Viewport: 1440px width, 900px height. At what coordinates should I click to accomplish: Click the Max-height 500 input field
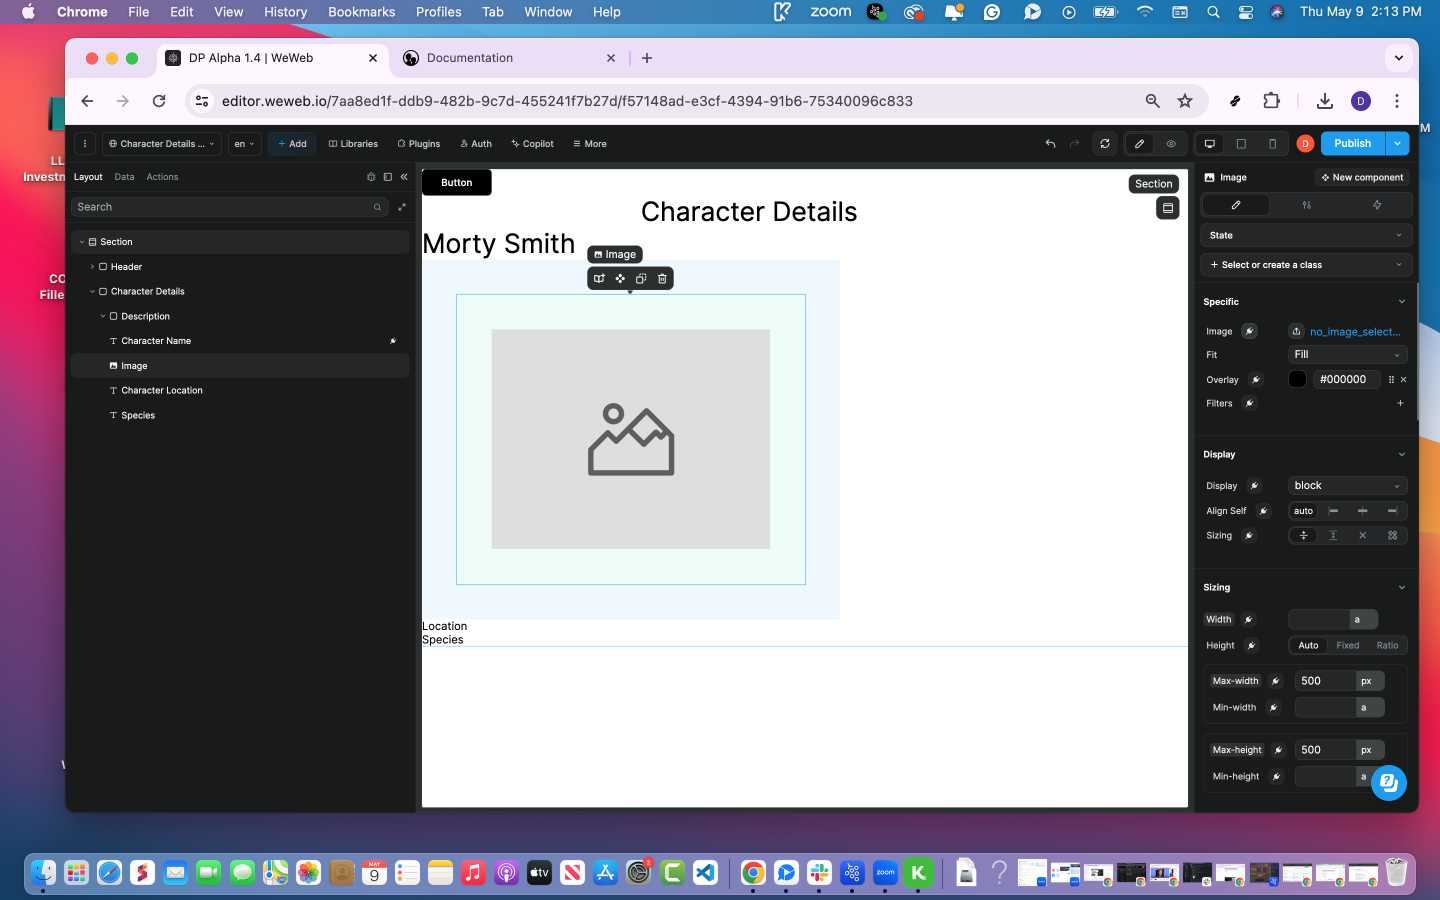(x=1325, y=750)
